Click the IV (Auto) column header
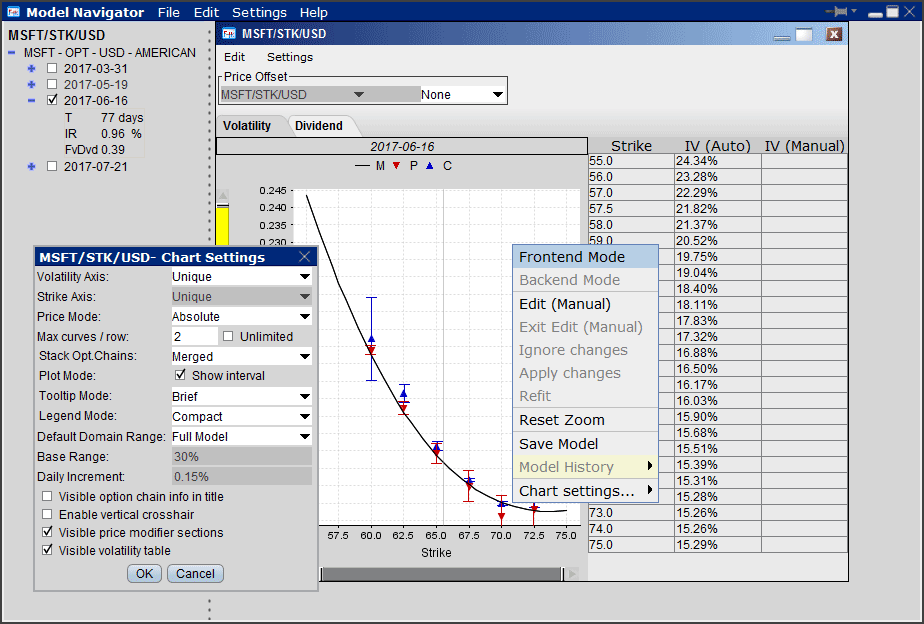 point(718,146)
